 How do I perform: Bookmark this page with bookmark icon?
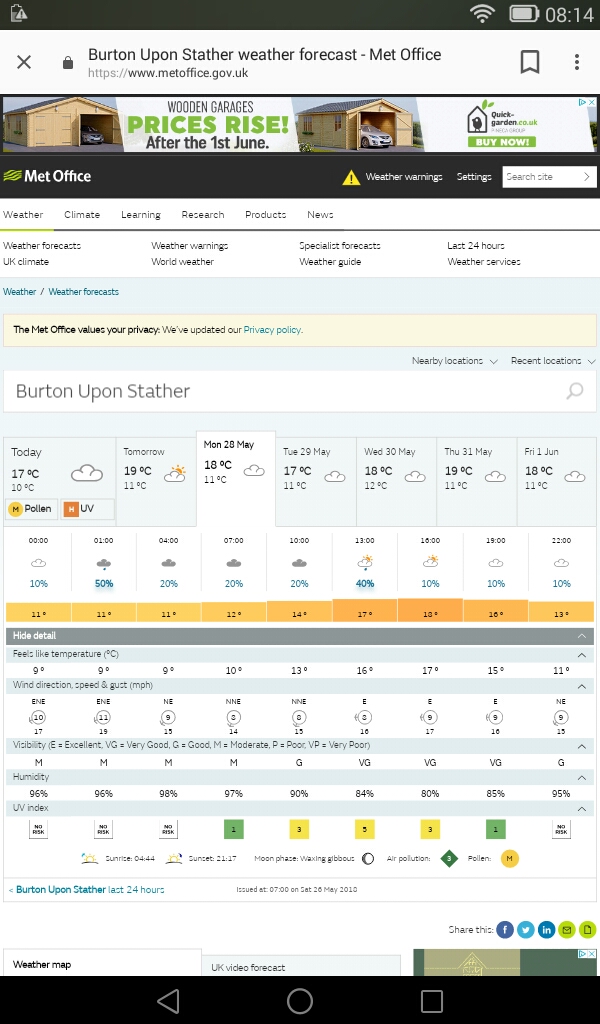coord(529,62)
